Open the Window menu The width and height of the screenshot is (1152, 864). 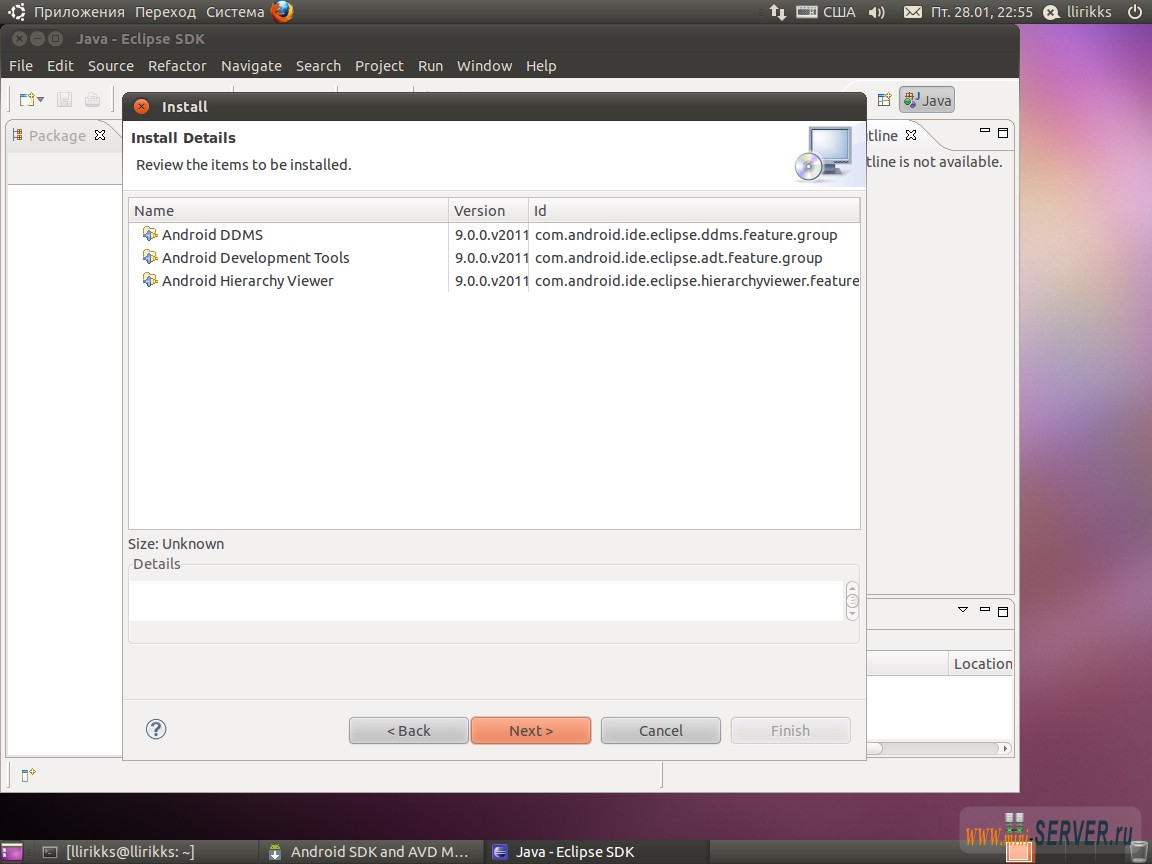pyautogui.click(x=484, y=65)
